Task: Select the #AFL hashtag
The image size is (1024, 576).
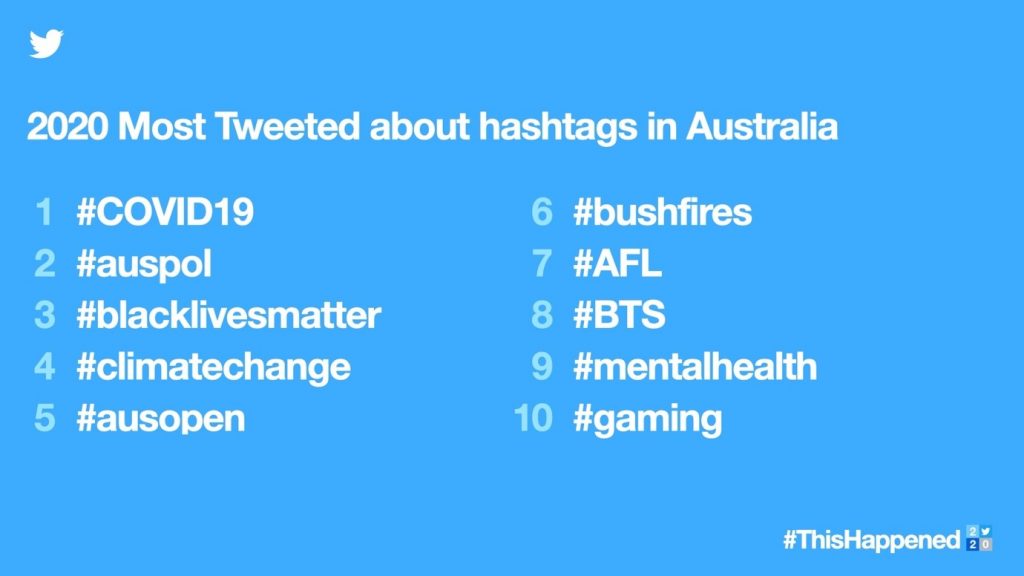Action: [x=617, y=264]
